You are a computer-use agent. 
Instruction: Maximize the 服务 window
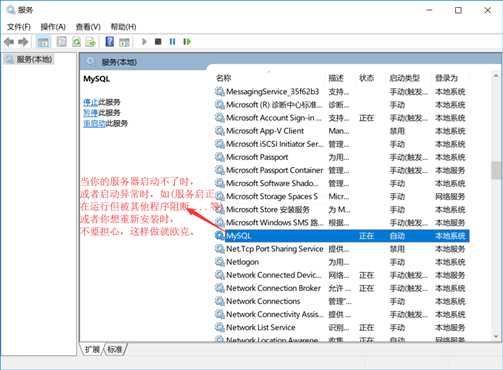(458, 10)
